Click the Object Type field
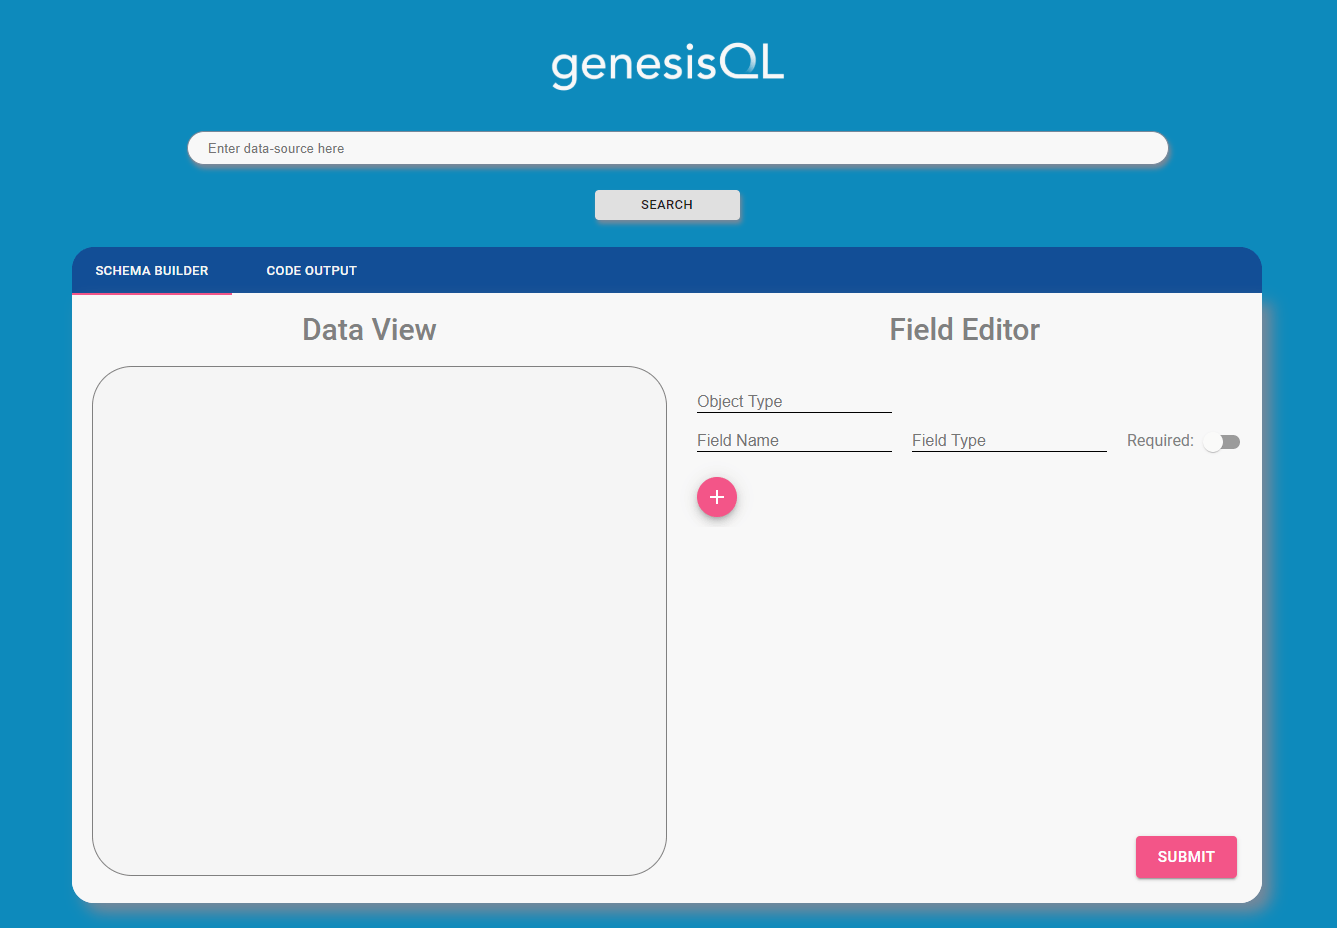This screenshot has height=928, width=1337. point(794,401)
